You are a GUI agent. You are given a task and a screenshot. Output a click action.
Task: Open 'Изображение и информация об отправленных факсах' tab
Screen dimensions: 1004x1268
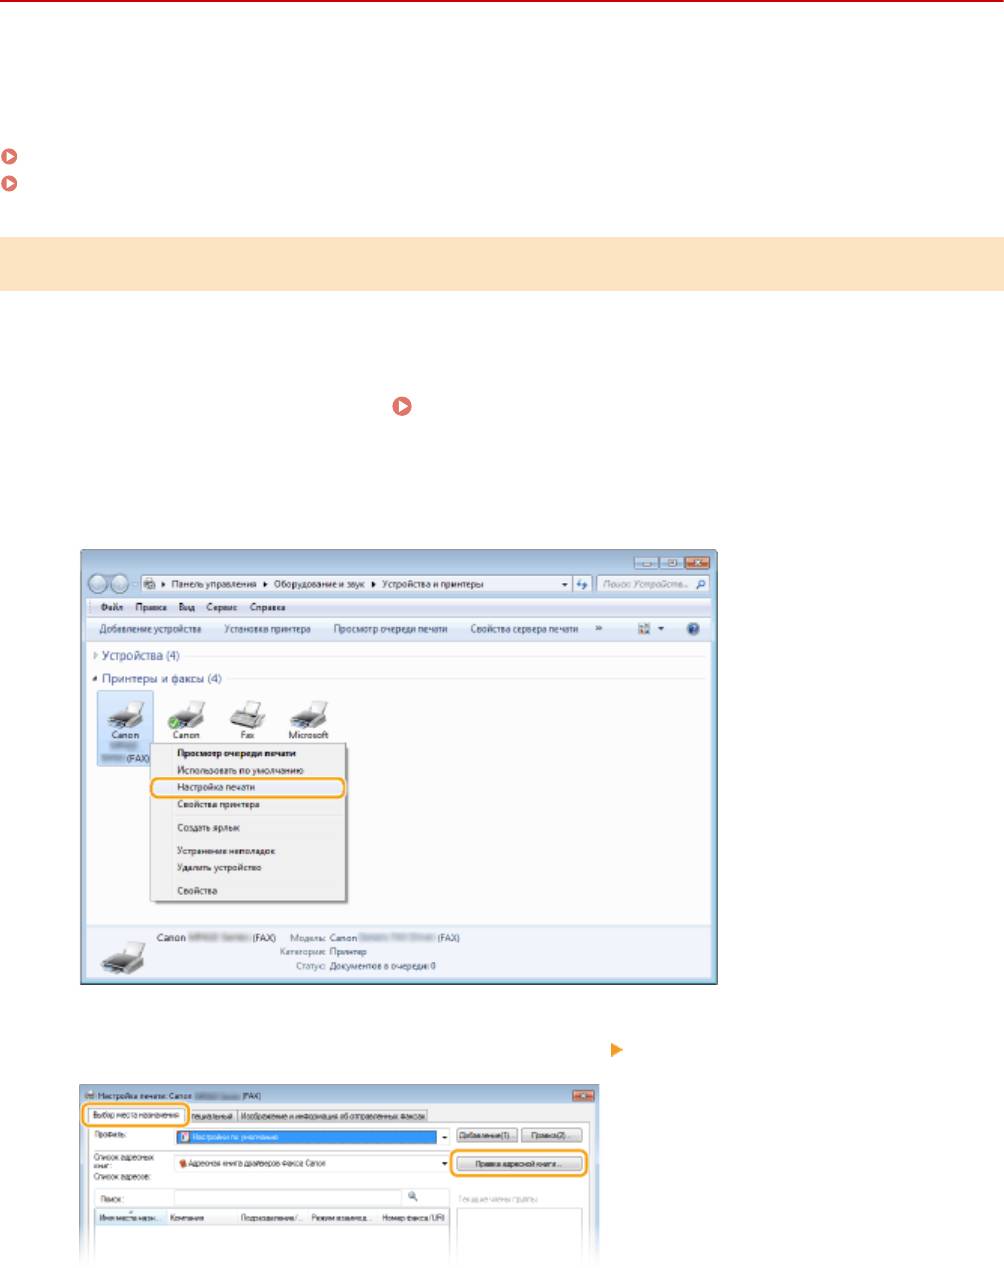click(x=333, y=1115)
